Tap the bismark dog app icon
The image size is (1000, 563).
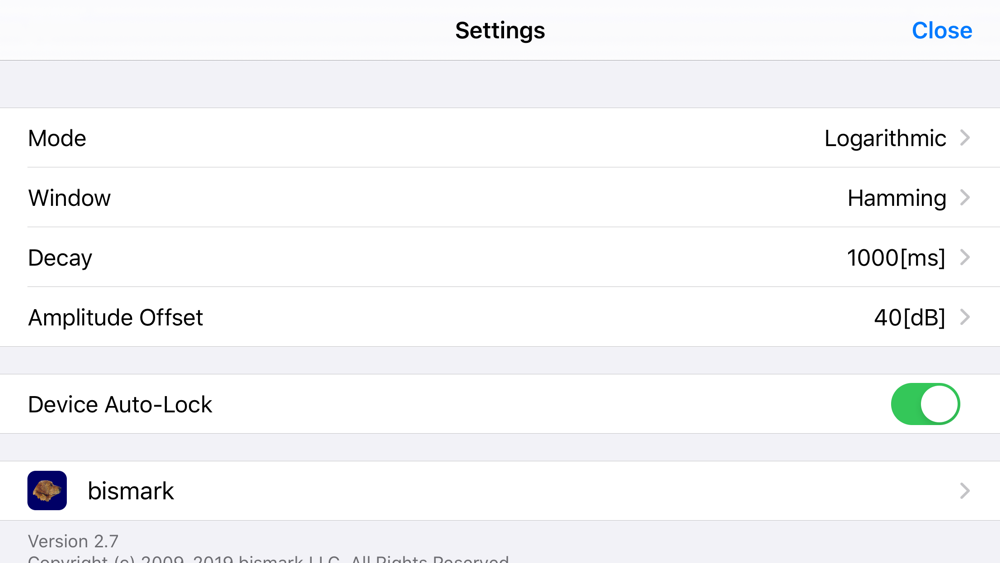pyautogui.click(x=47, y=490)
